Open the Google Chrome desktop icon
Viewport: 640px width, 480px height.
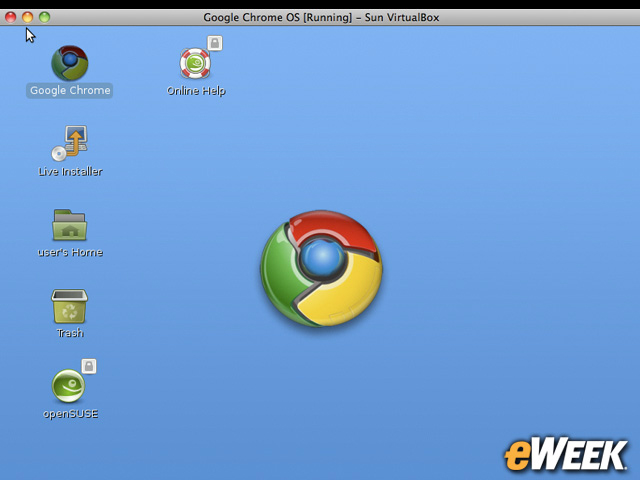(69, 63)
